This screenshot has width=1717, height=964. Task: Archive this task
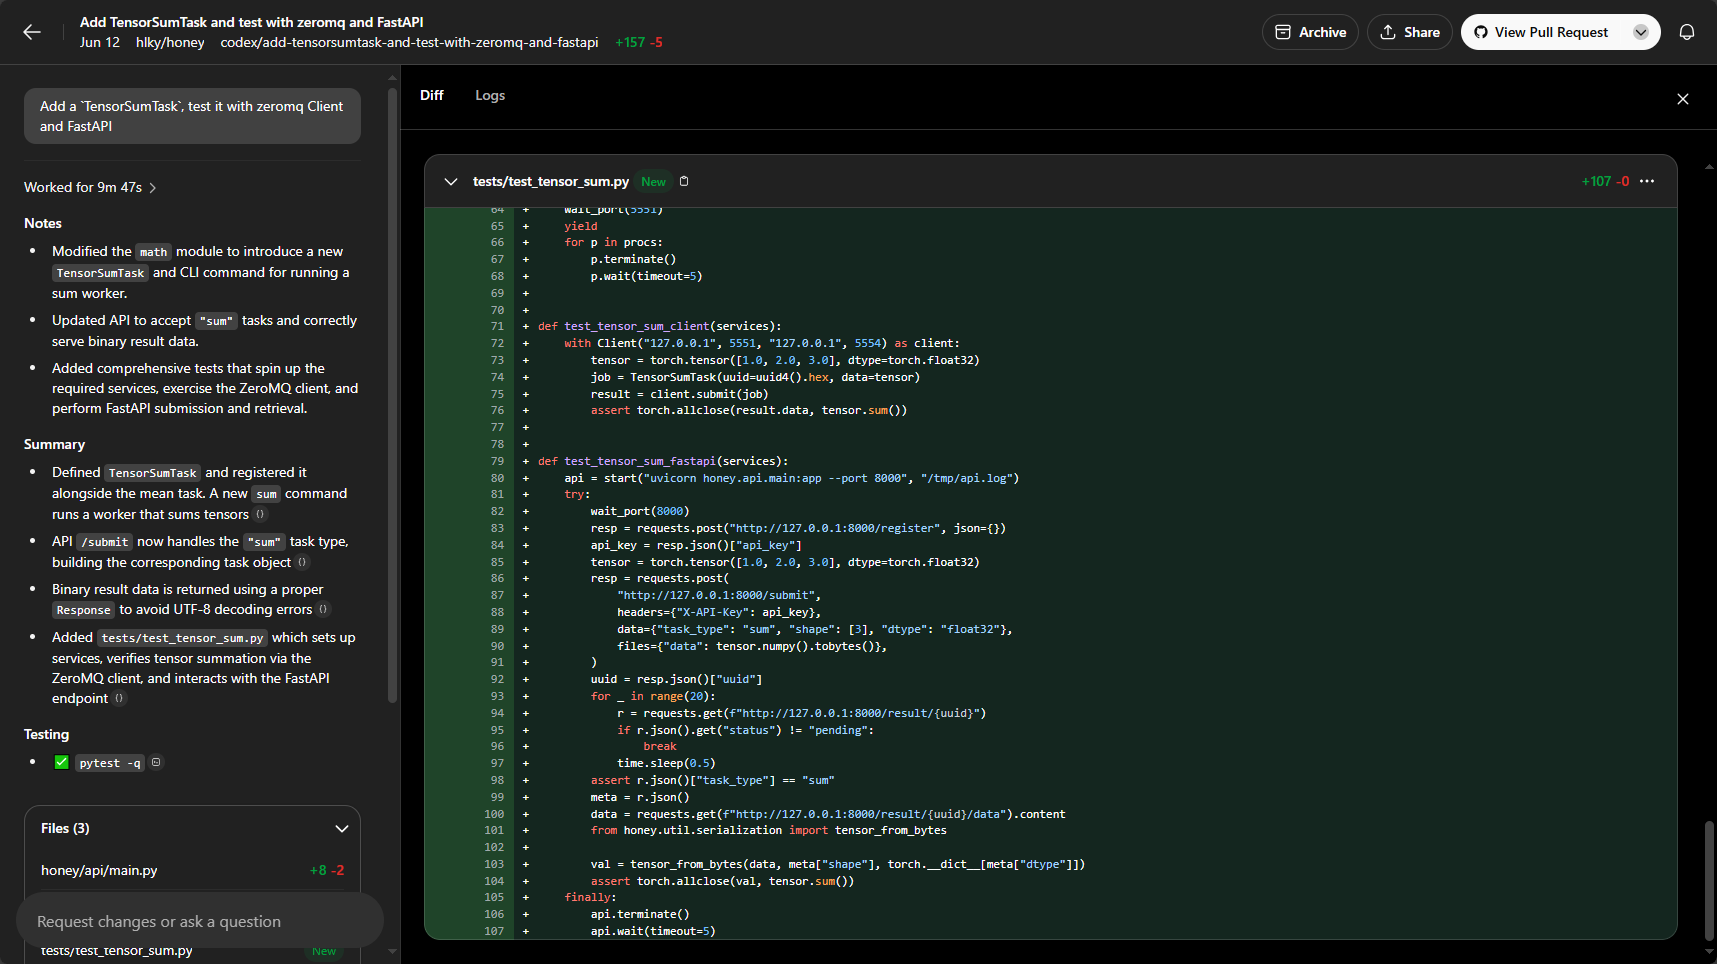pos(1310,32)
